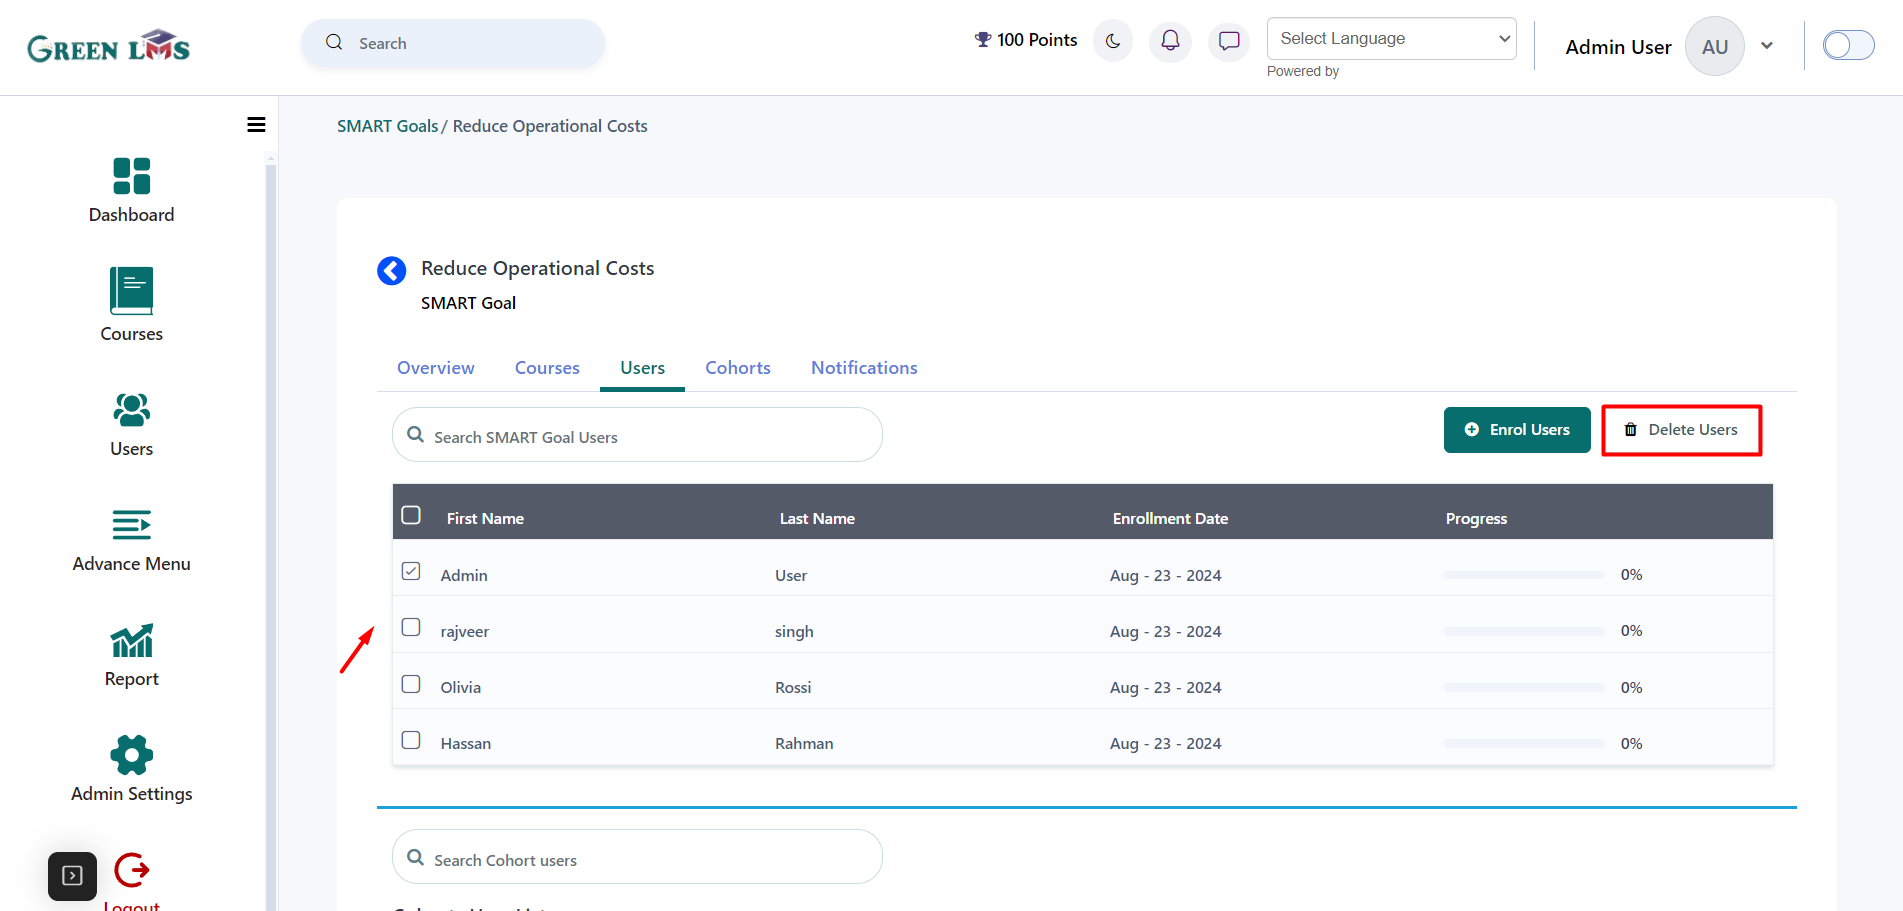This screenshot has width=1903, height=911.
Task: Tick the select-all checkbox in table header
Action: click(x=411, y=515)
